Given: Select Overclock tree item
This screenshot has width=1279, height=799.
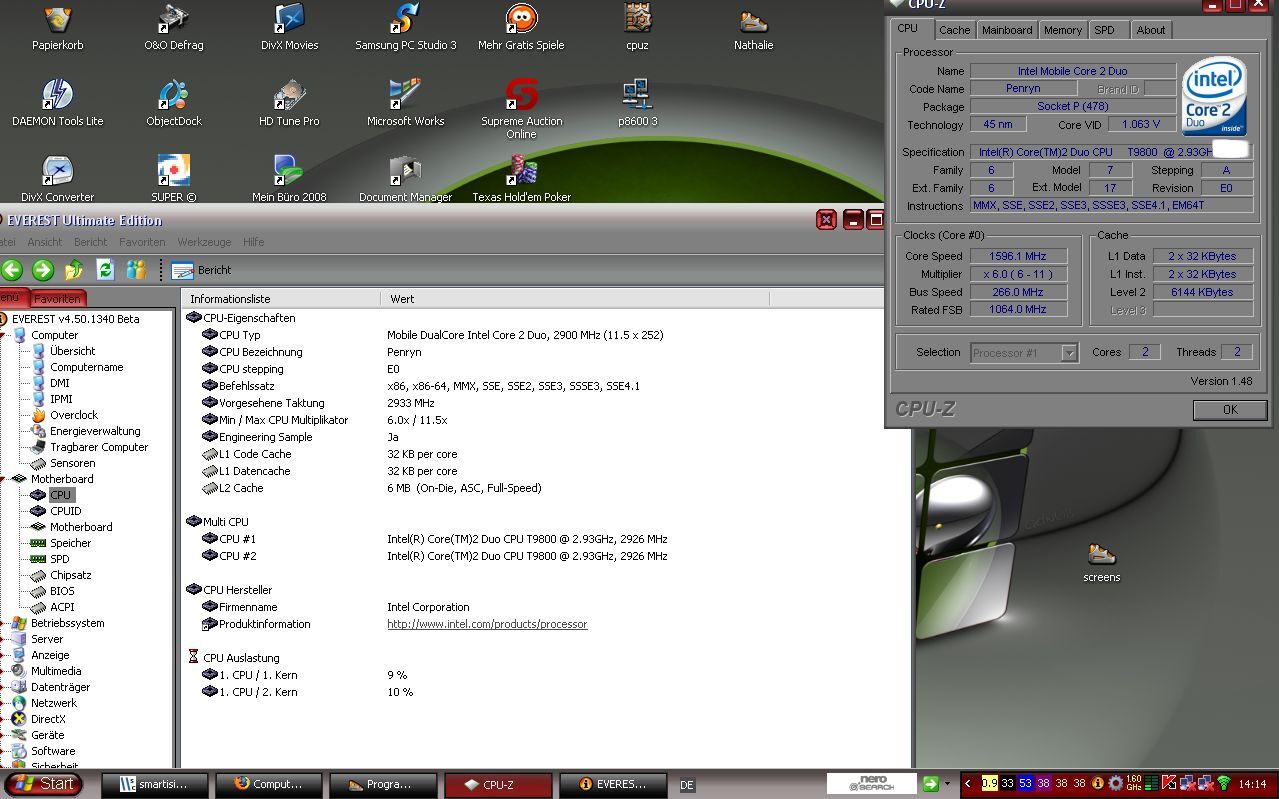Looking at the screenshot, I should pyautogui.click(x=74, y=415).
